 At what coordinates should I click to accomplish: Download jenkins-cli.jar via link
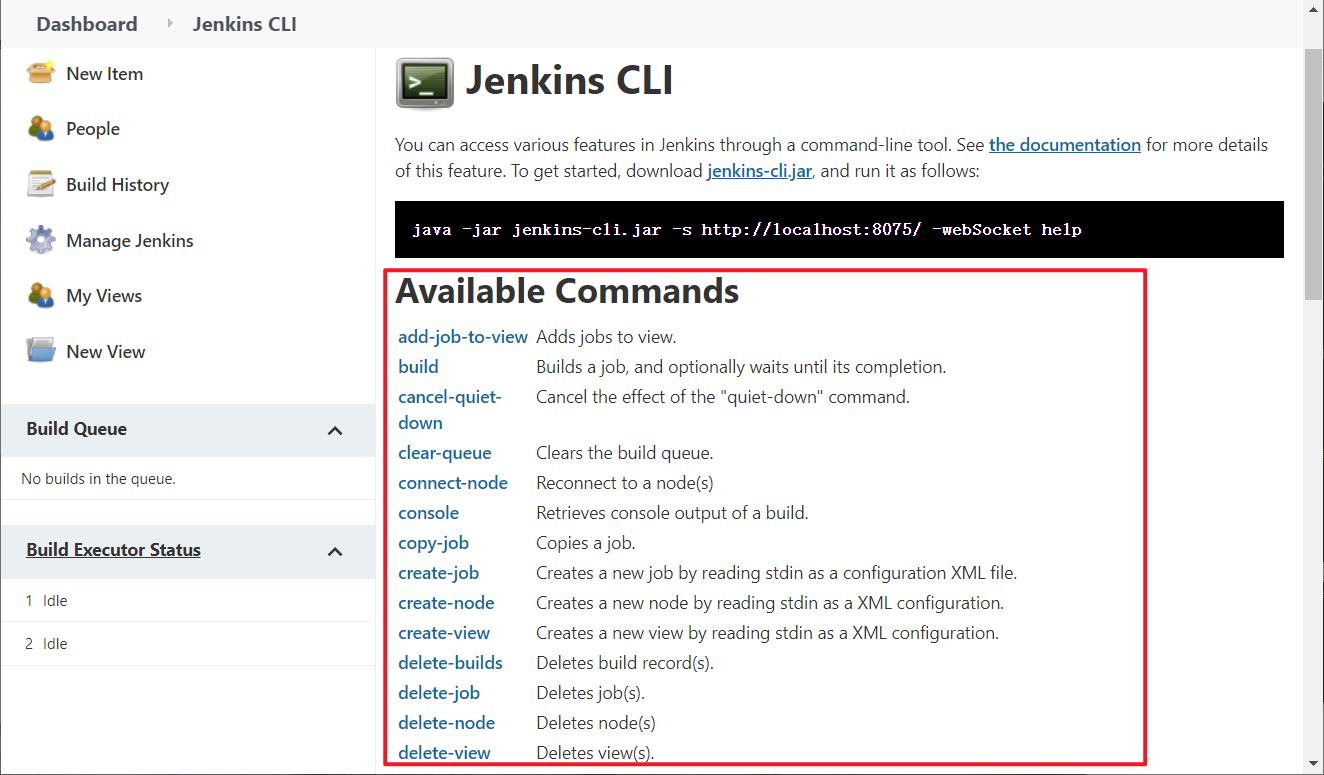click(x=760, y=171)
